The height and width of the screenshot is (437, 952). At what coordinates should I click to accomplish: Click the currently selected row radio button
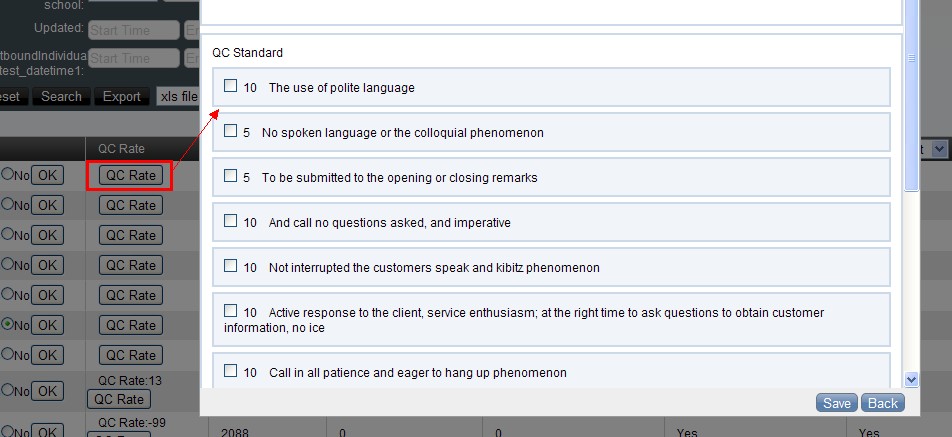[x=7, y=325]
